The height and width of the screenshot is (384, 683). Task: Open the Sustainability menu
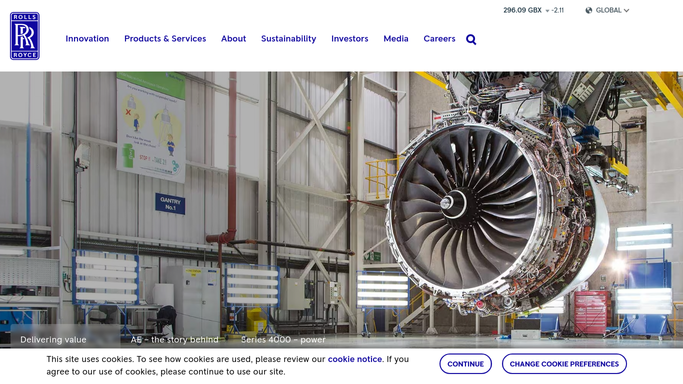288,39
